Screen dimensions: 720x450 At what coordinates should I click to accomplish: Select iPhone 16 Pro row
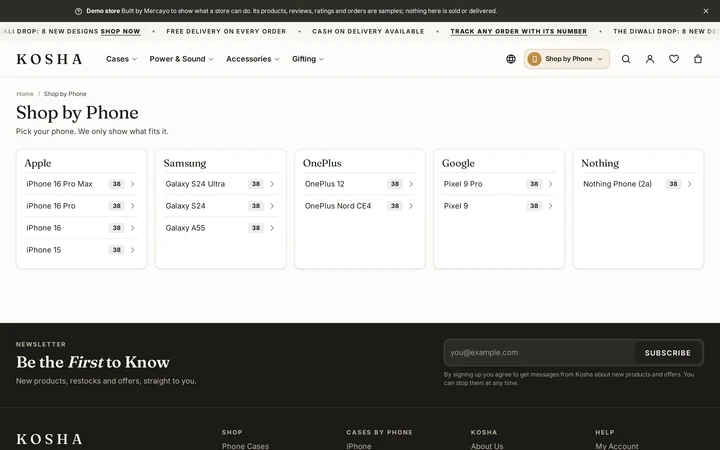coord(81,206)
